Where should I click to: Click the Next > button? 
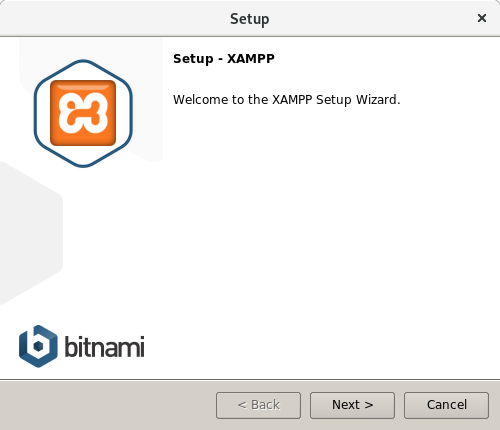[352, 405]
